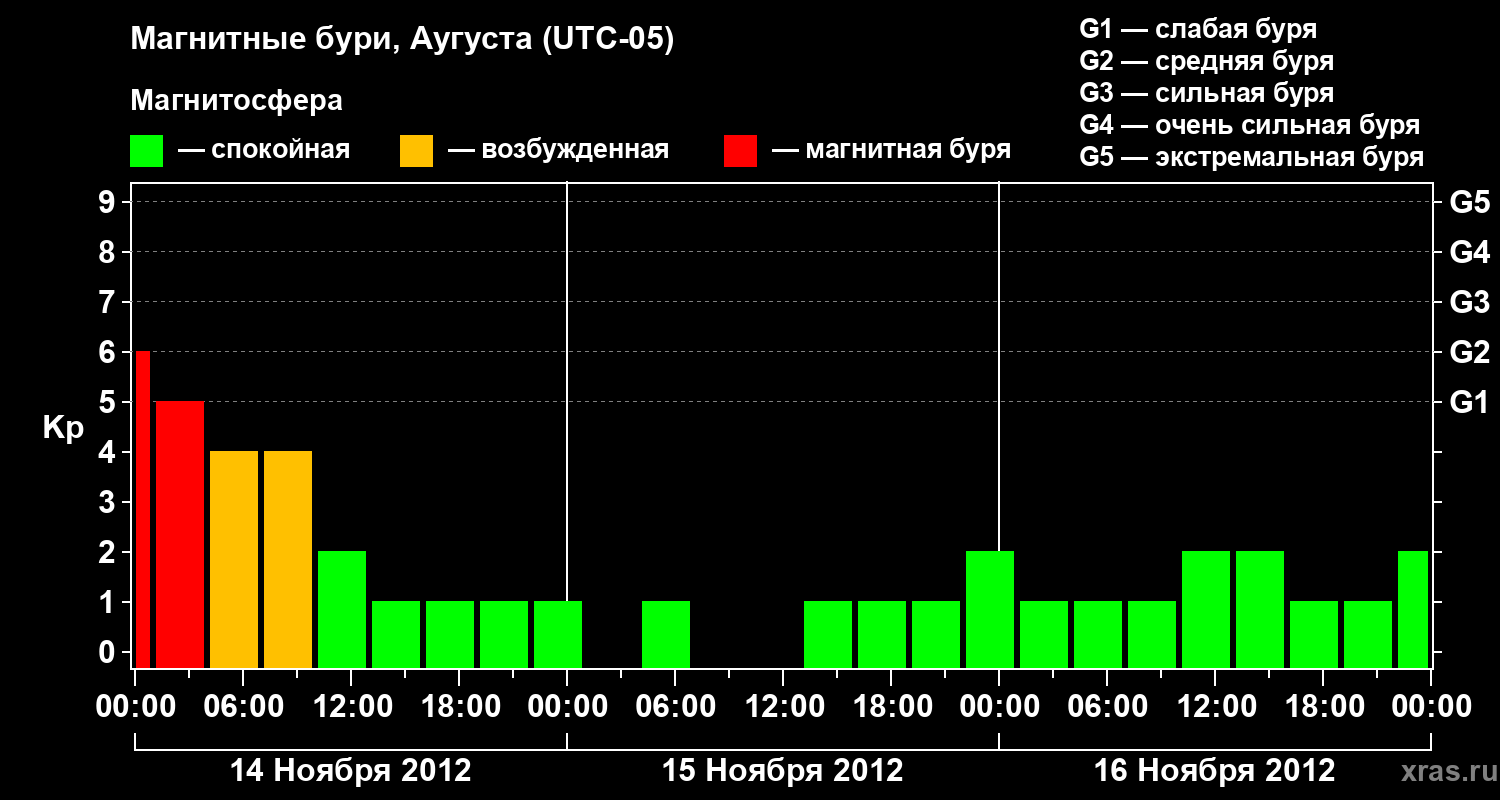The image size is (1500, 800).
Task: Select the 'G5 — экстремальная буря' legend line
Action: click(1251, 158)
